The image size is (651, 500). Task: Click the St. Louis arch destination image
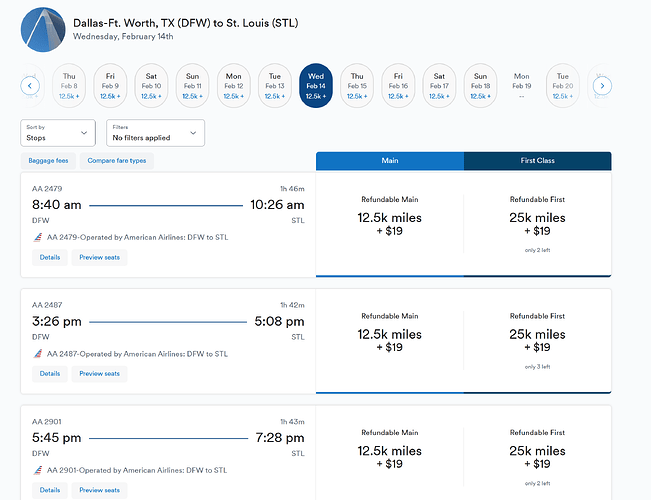click(43, 29)
